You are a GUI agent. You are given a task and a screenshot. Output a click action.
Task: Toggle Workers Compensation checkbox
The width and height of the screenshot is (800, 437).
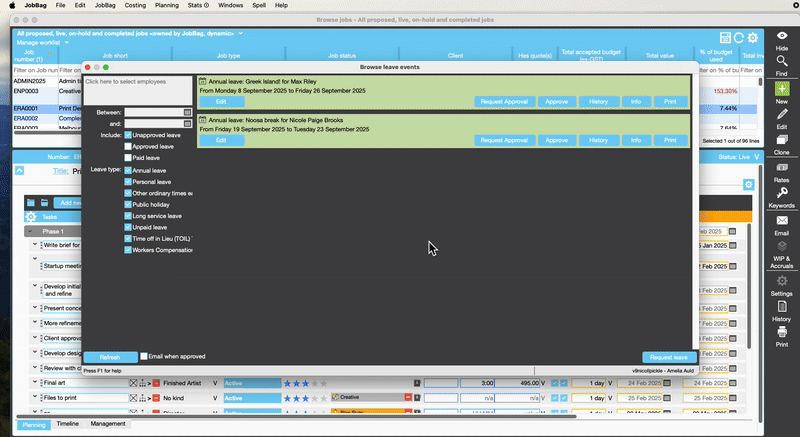pos(128,250)
